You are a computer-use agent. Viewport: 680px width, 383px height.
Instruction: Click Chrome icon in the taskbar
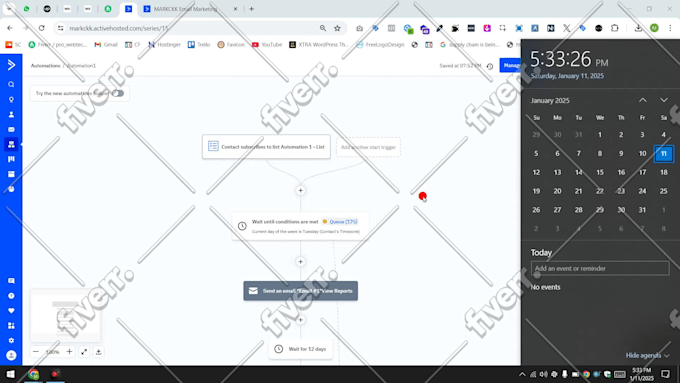(x=33, y=374)
